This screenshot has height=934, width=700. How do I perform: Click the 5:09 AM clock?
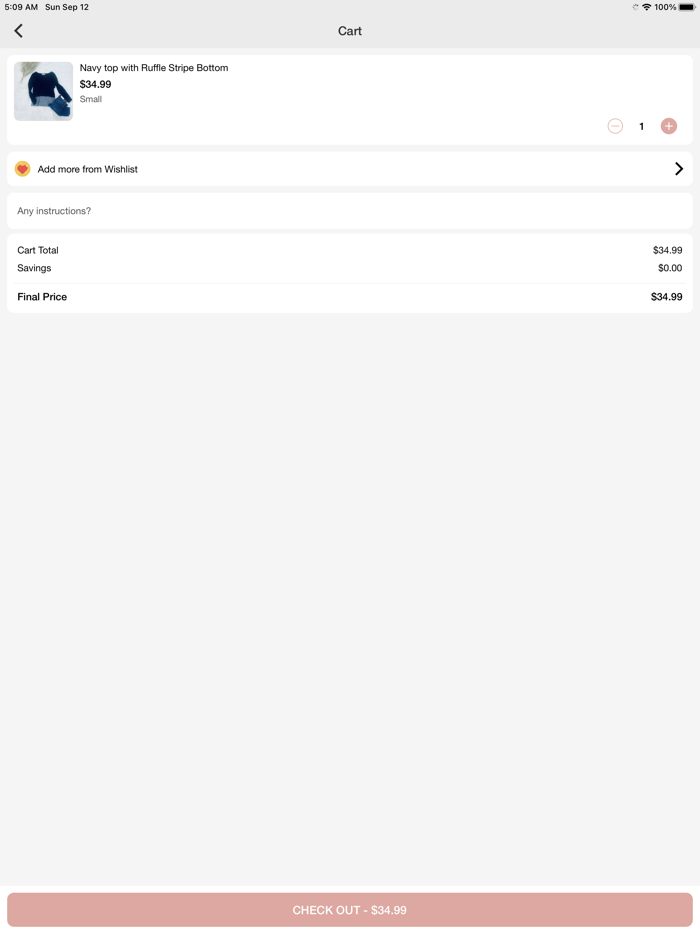click(21, 7)
